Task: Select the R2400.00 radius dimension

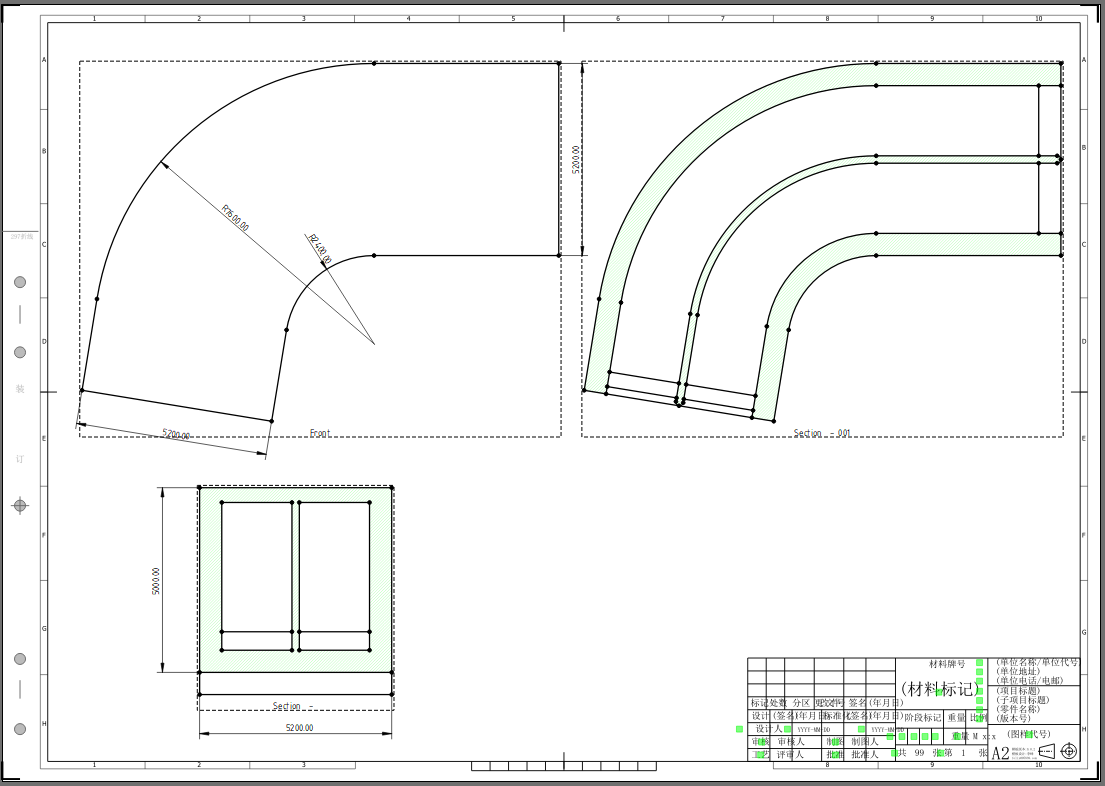Action: click(320, 249)
